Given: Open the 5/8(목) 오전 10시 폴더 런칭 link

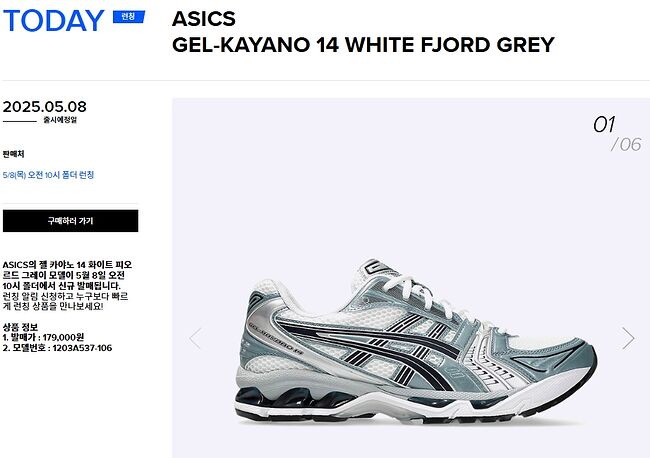Looking at the screenshot, I should pyautogui.click(x=49, y=175).
